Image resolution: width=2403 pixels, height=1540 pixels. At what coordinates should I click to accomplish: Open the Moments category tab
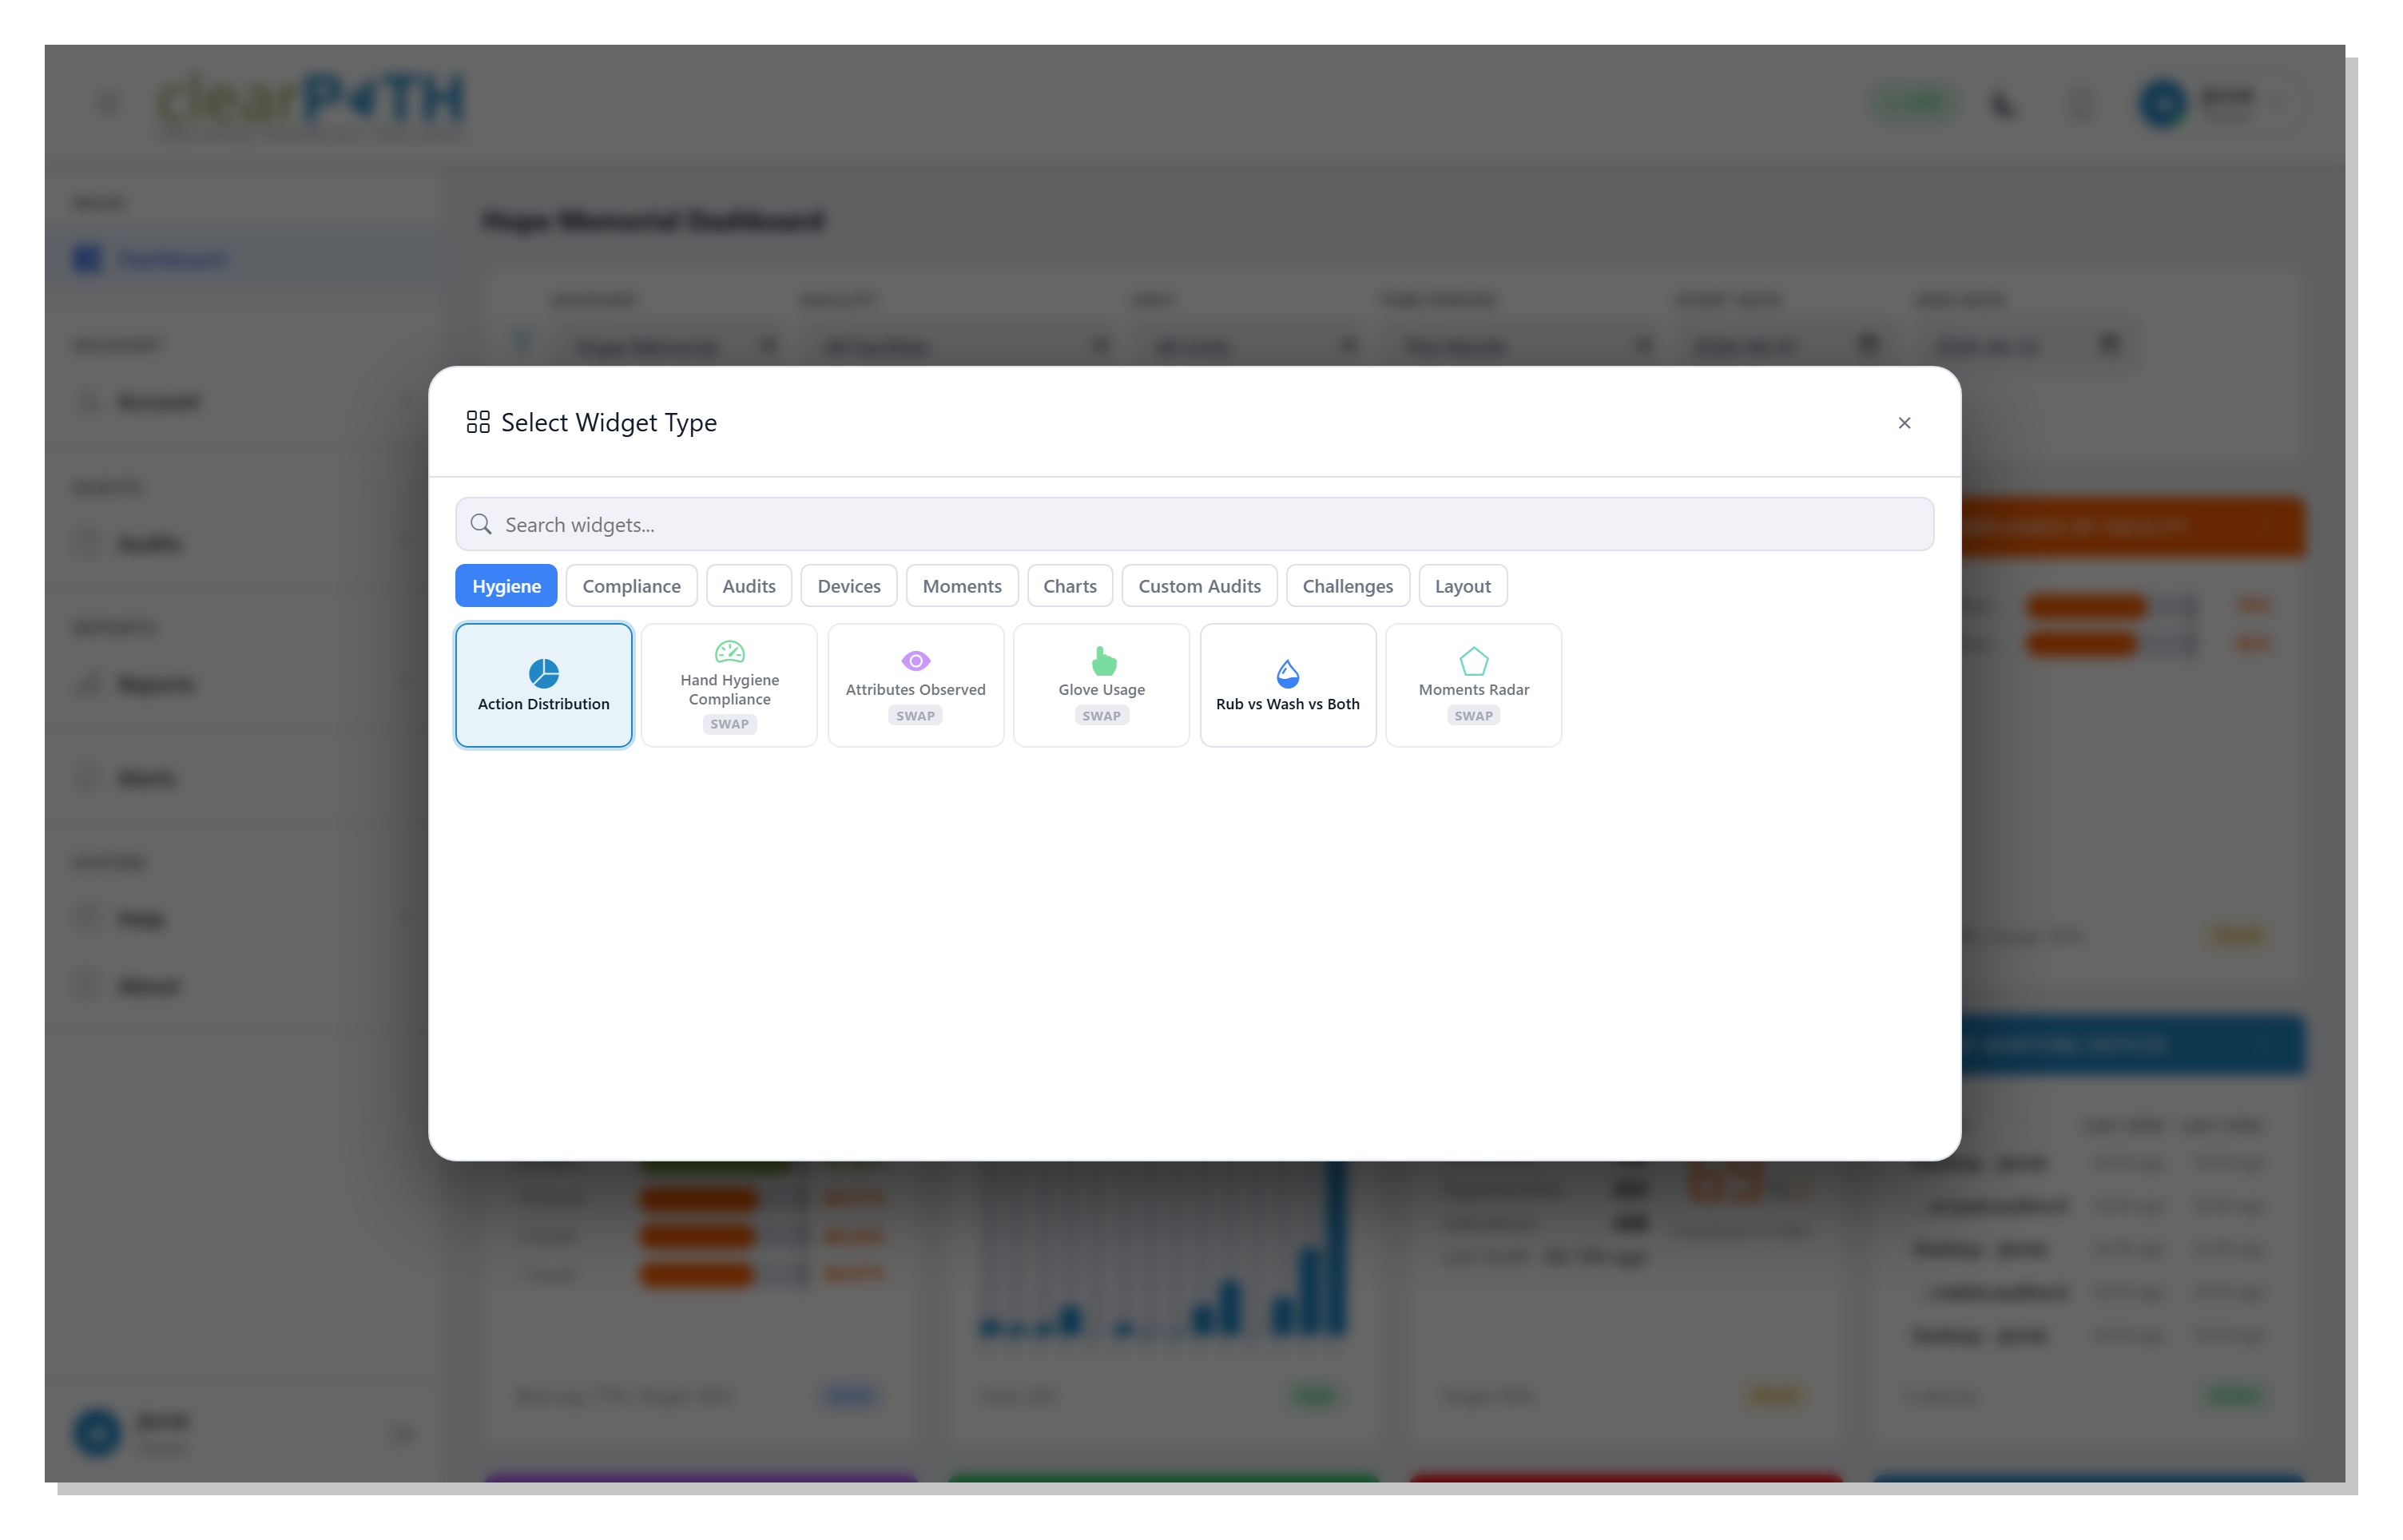point(962,586)
